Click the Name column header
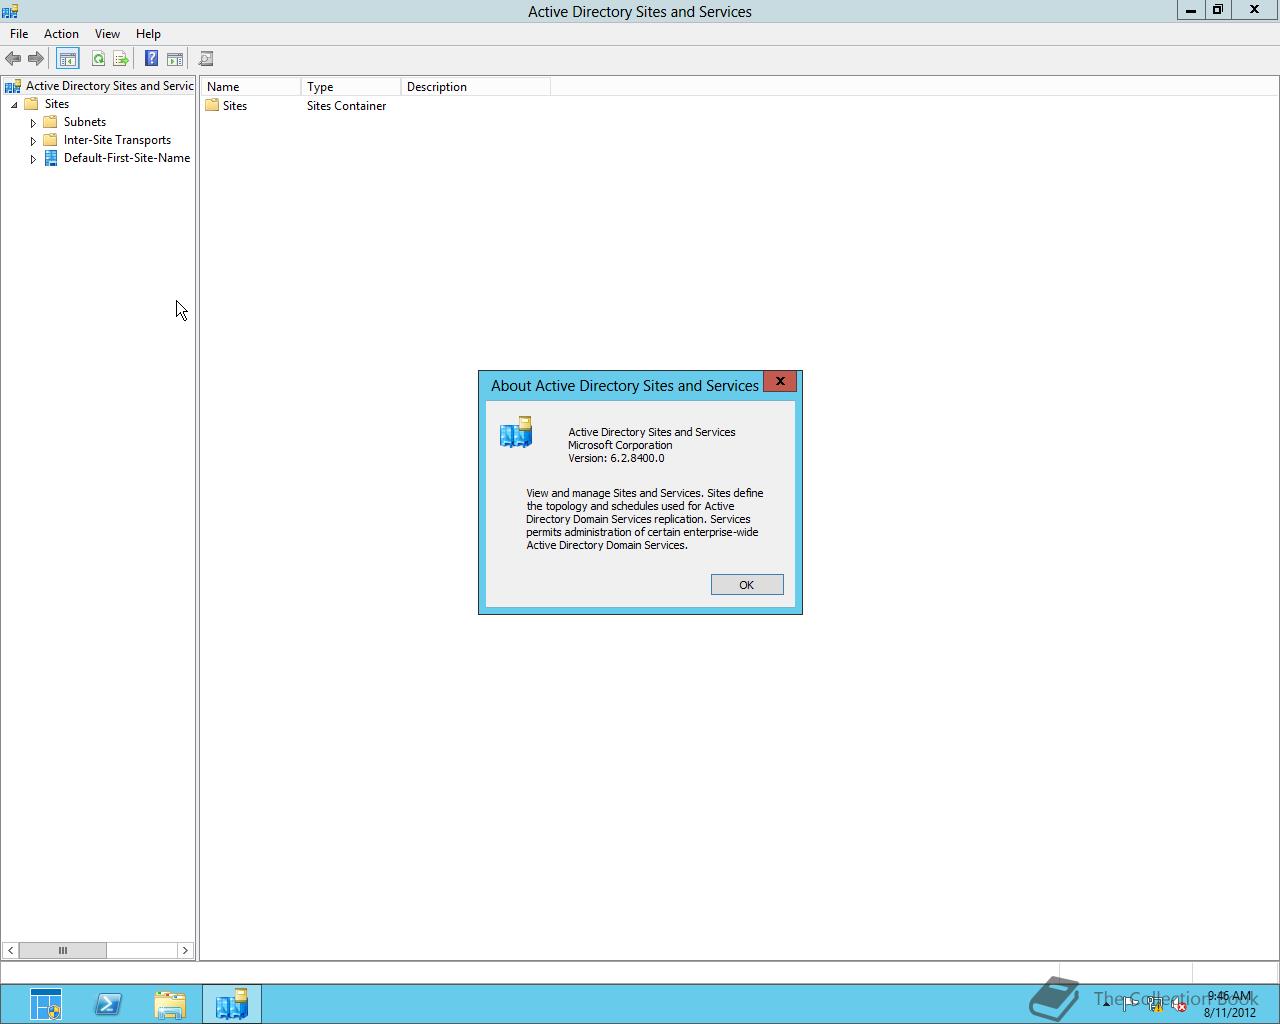The image size is (1280, 1024). coord(250,87)
